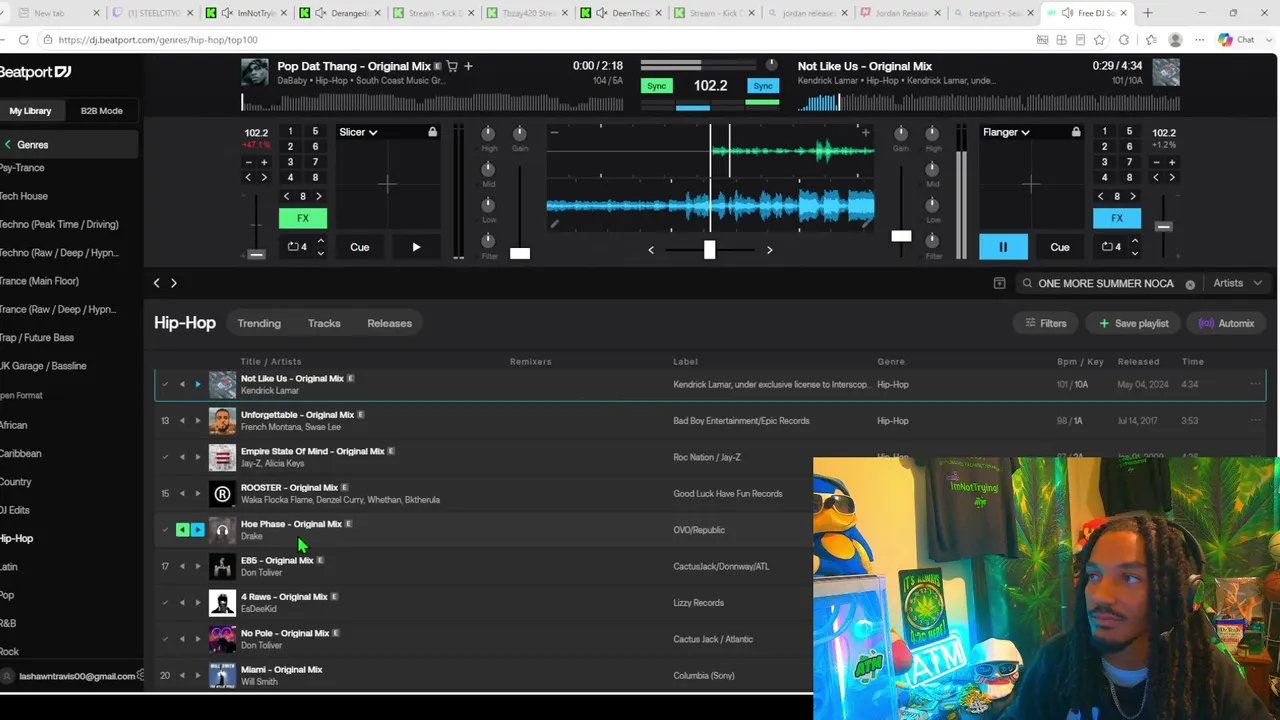
Task: Switch to Releases tab
Action: pyautogui.click(x=390, y=323)
